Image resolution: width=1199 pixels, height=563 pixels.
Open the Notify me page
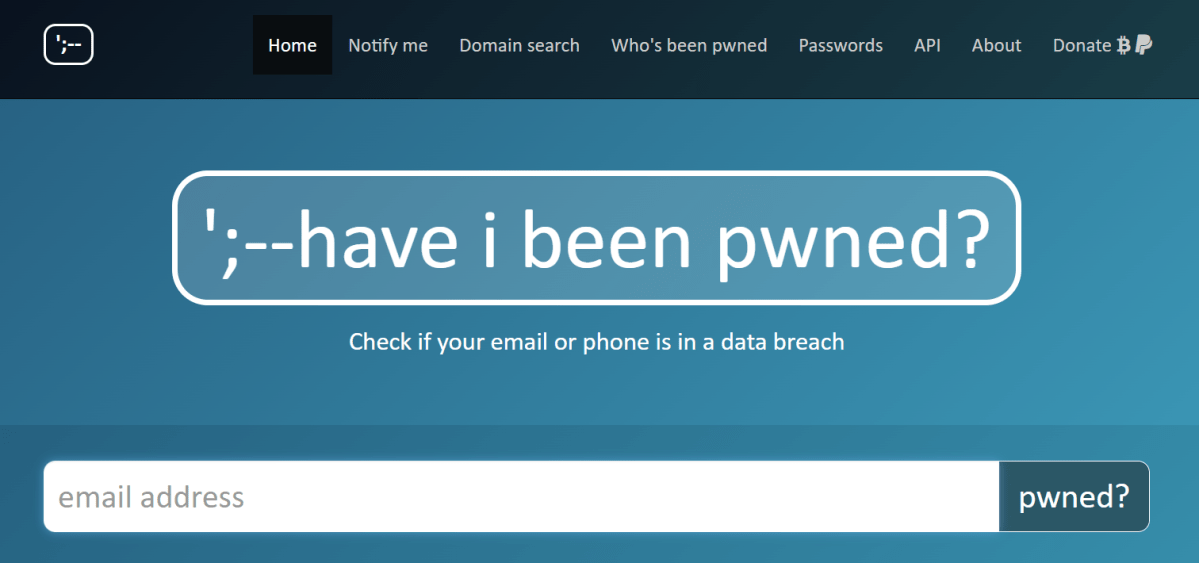point(388,45)
